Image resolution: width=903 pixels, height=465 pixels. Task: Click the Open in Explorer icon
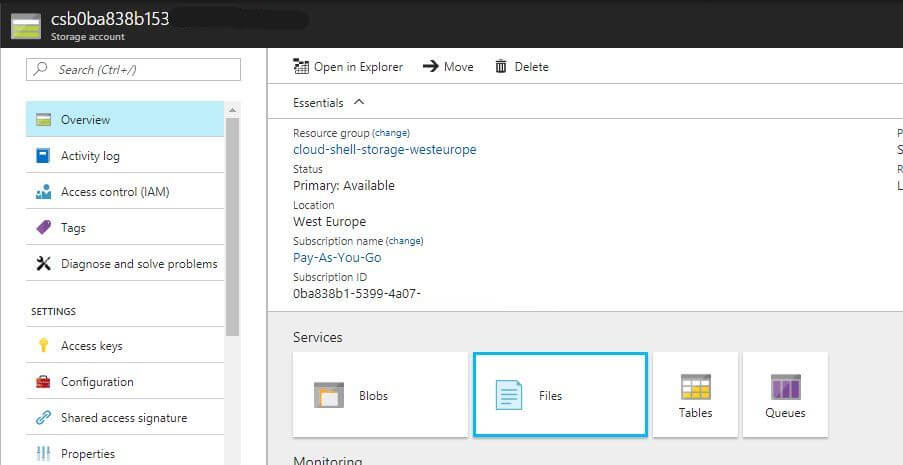(301, 66)
